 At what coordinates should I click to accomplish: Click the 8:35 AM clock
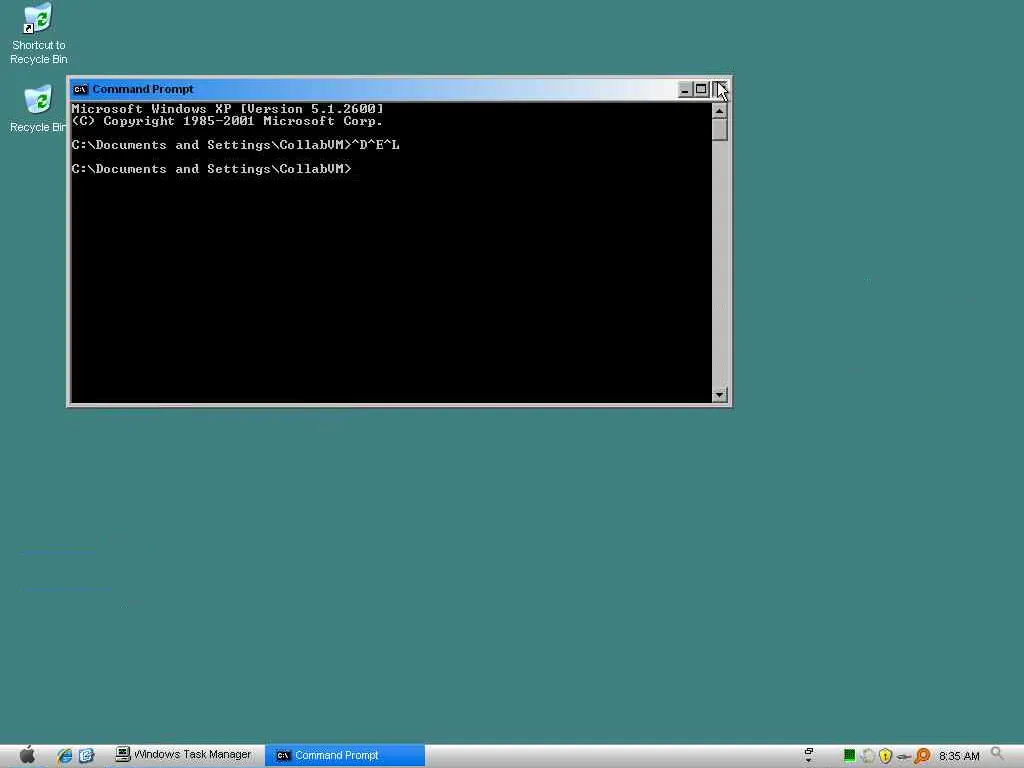coord(959,756)
